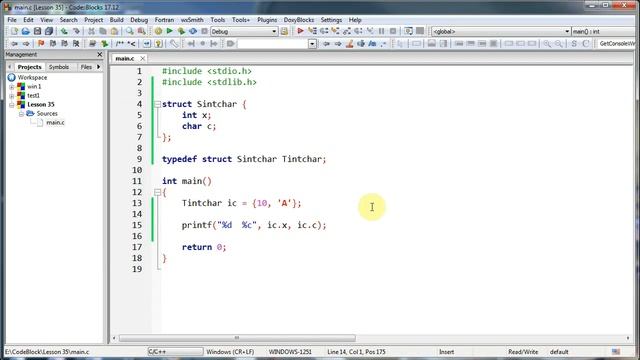Close the main.c editor tab
Image resolution: width=640 pixels, height=360 pixels.
pyautogui.click(x=142, y=59)
